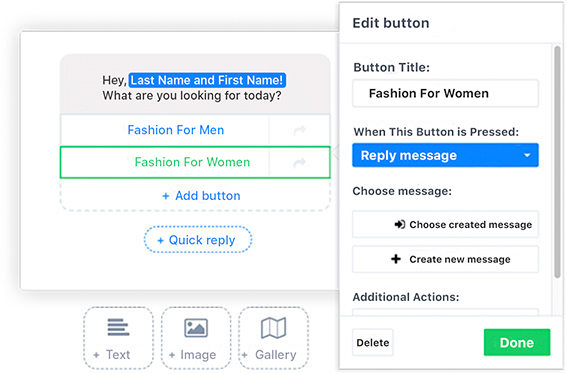Click the 'When This Button is Pressed:' label
Viewport: 567px width, 374px height.
pos(436,132)
